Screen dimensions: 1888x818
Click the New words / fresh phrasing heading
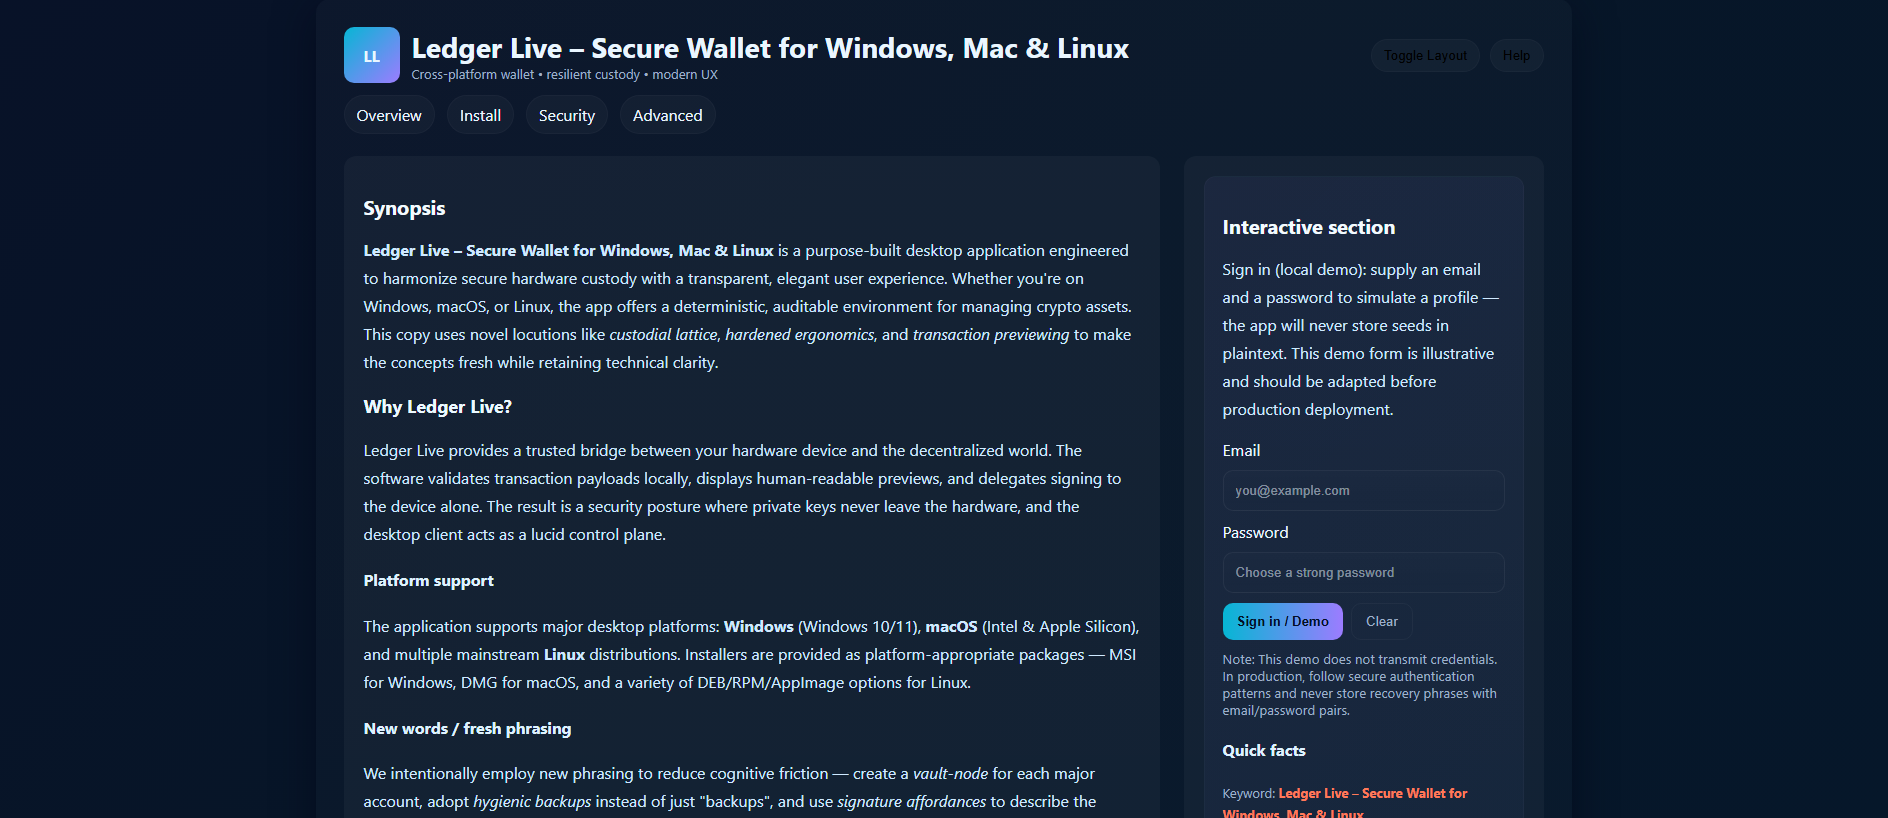tap(468, 728)
